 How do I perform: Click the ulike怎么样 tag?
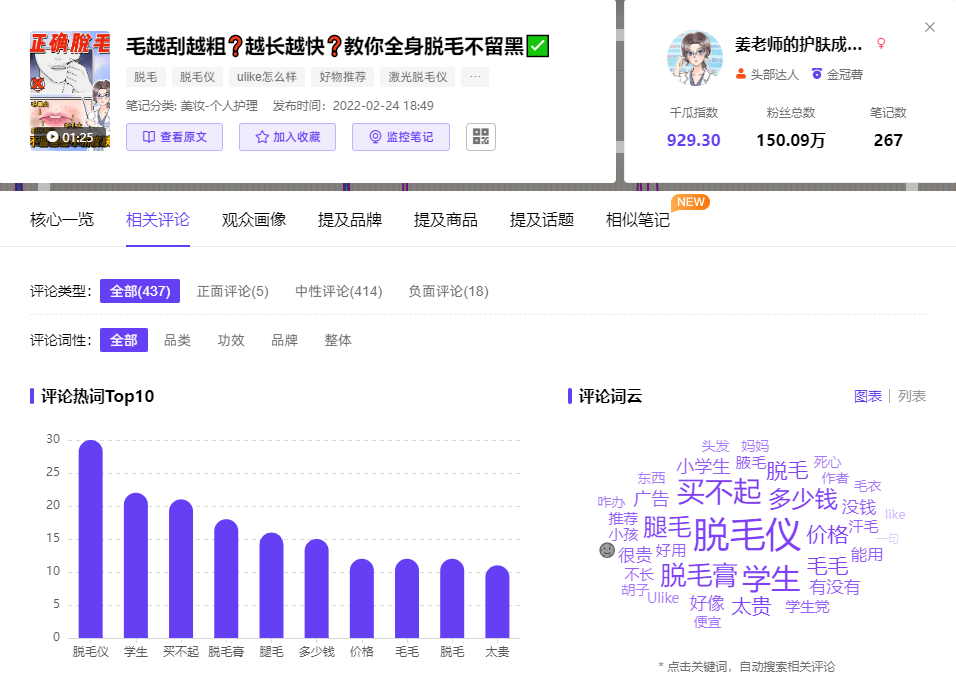pos(266,77)
